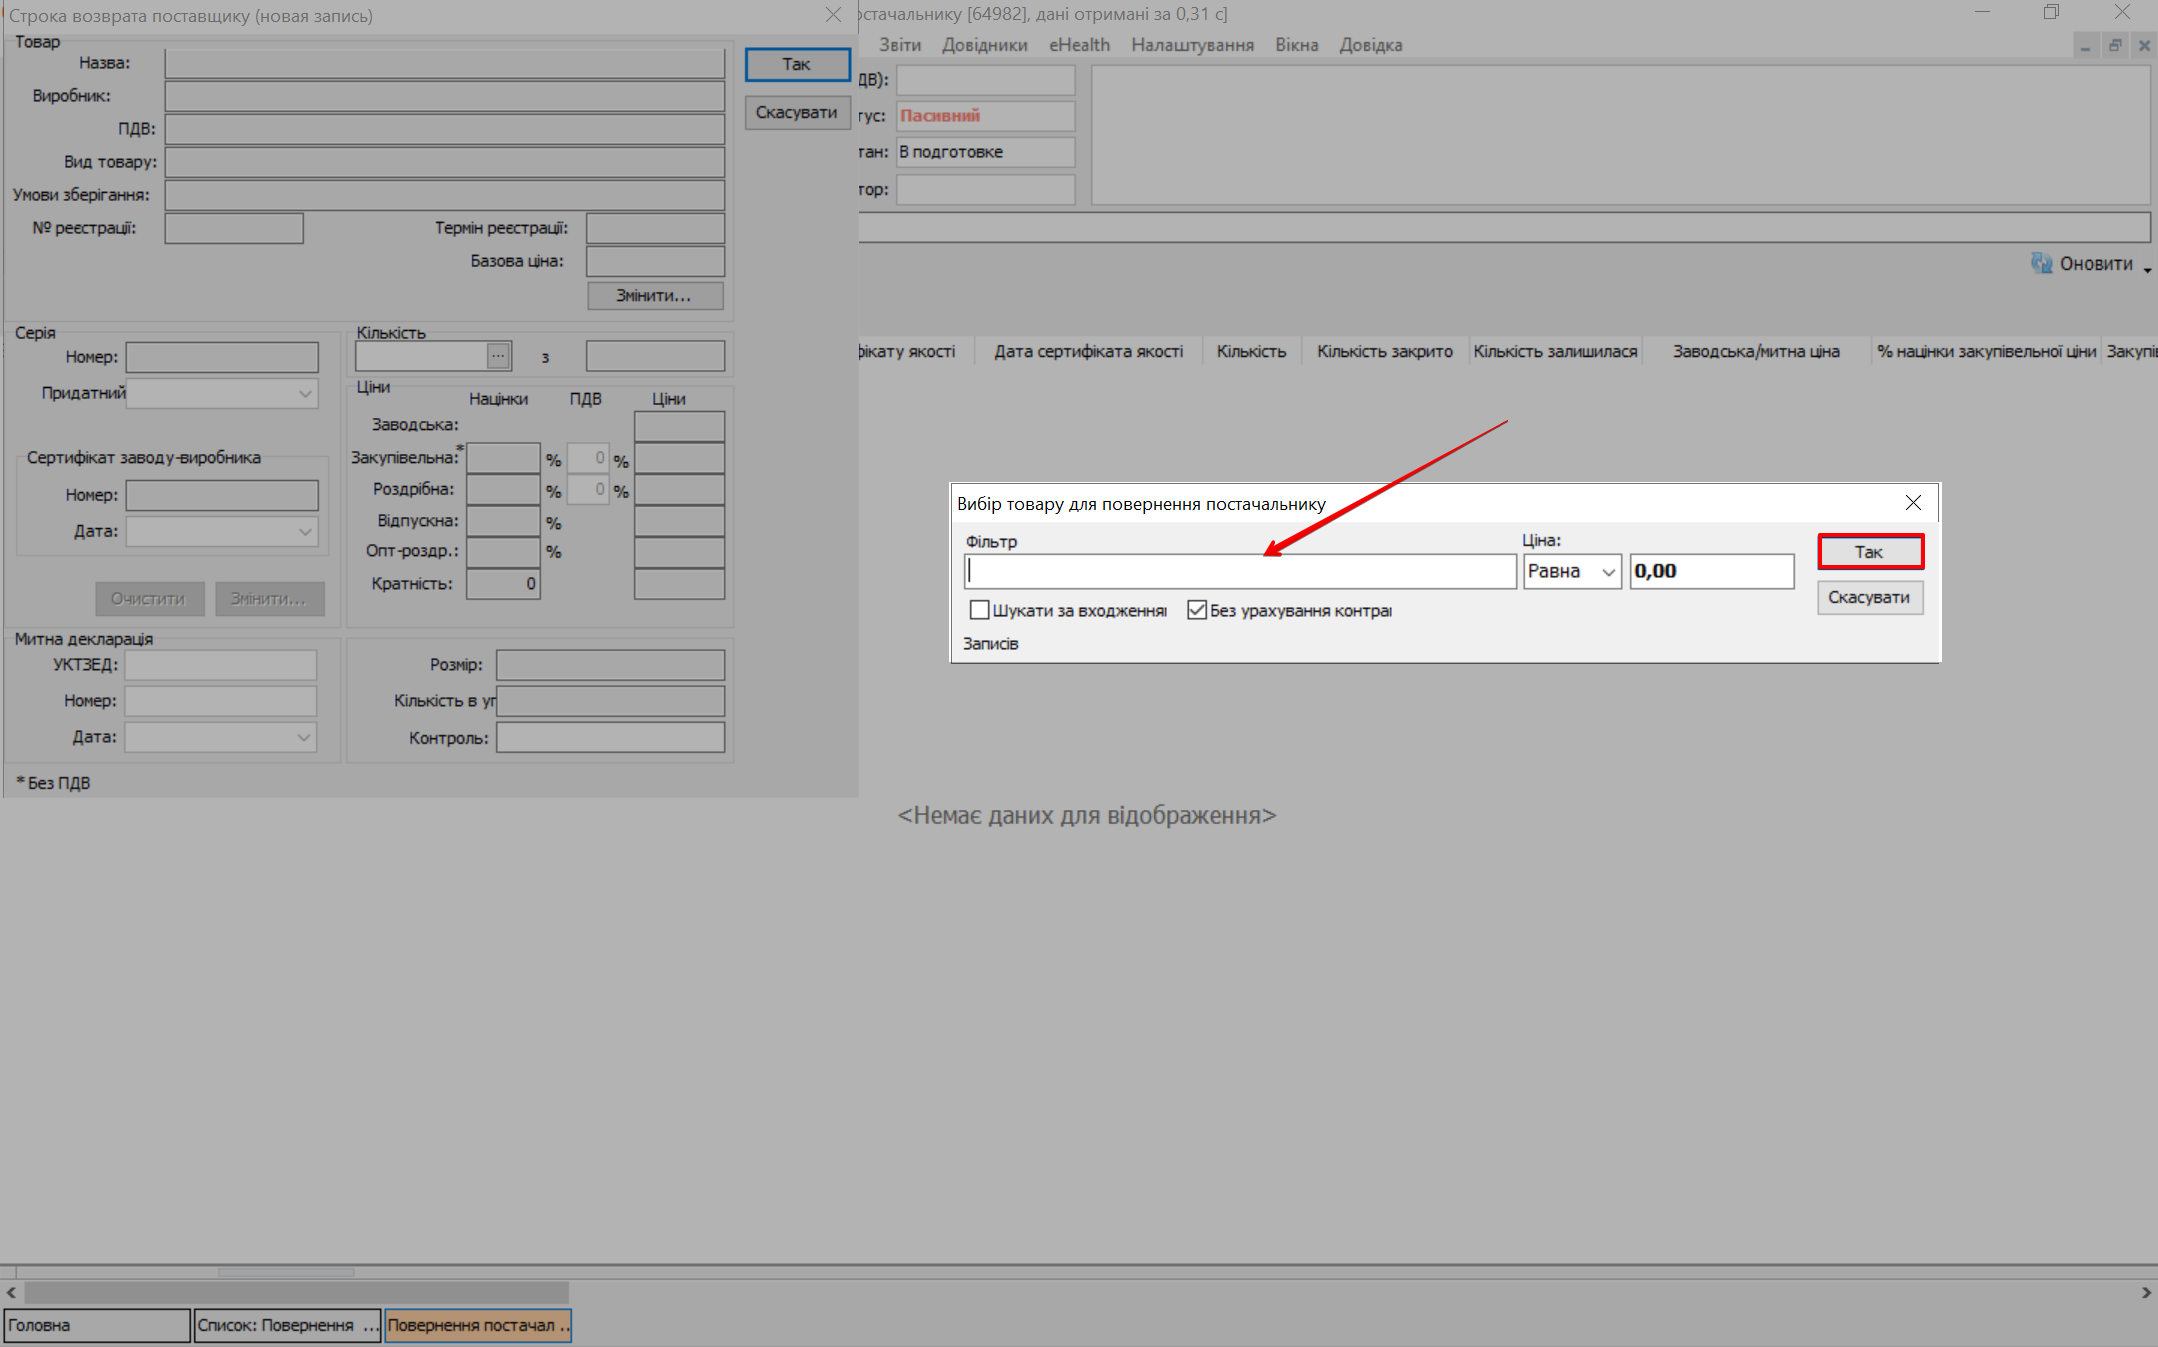Click the left scroll arrow at bottom
The width and height of the screenshot is (2158, 1347).
tap(11, 1292)
